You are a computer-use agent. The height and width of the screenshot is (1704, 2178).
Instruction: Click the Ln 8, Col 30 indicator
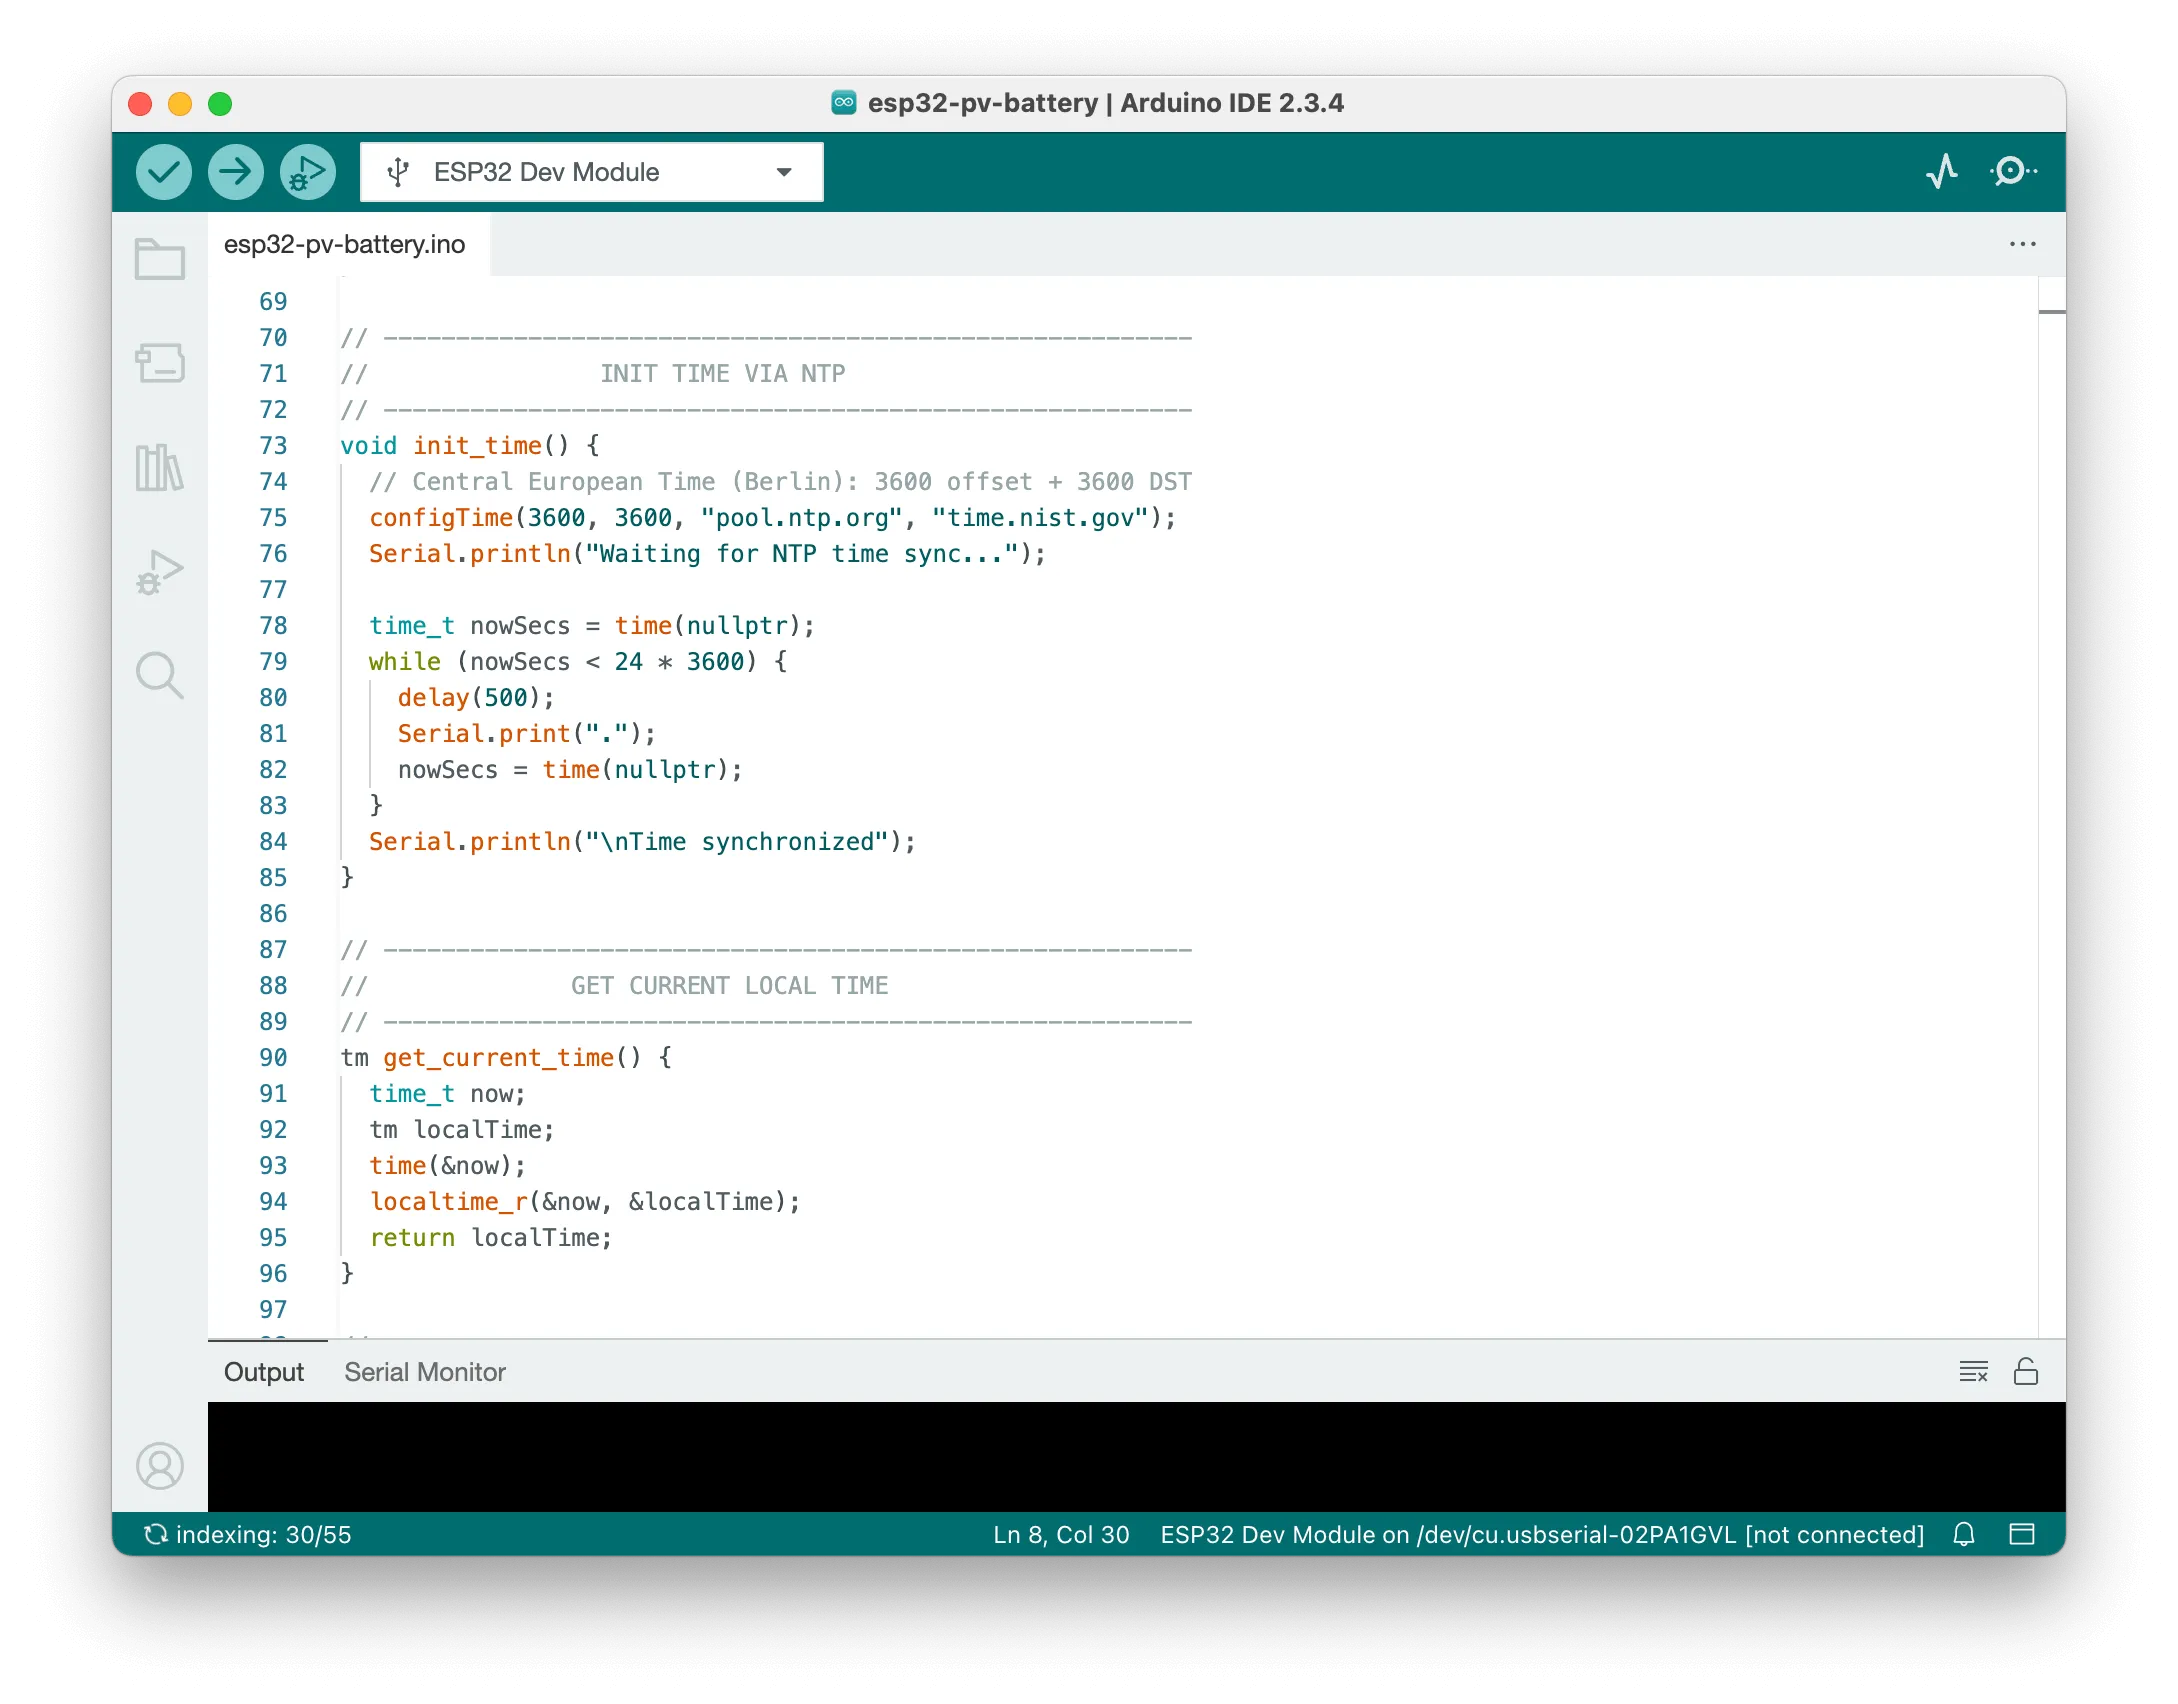1061,1535
